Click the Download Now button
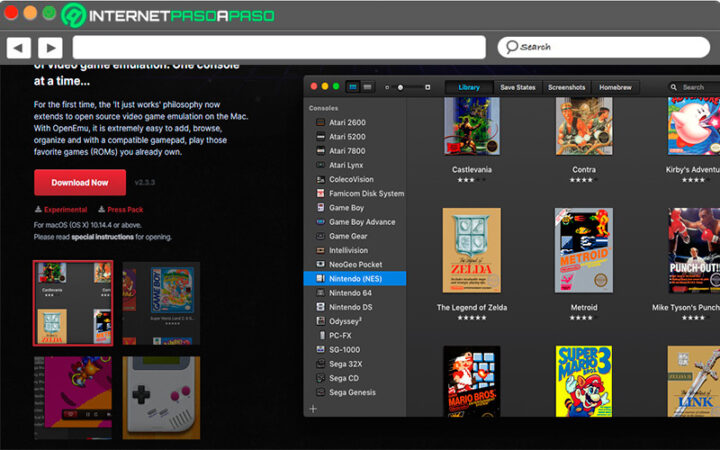Screen dimensions: 720x450 click(x=80, y=183)
